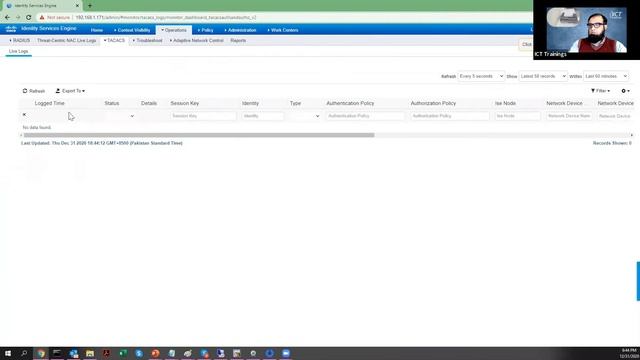Clear the filter row with the X icon

[24, 115]
